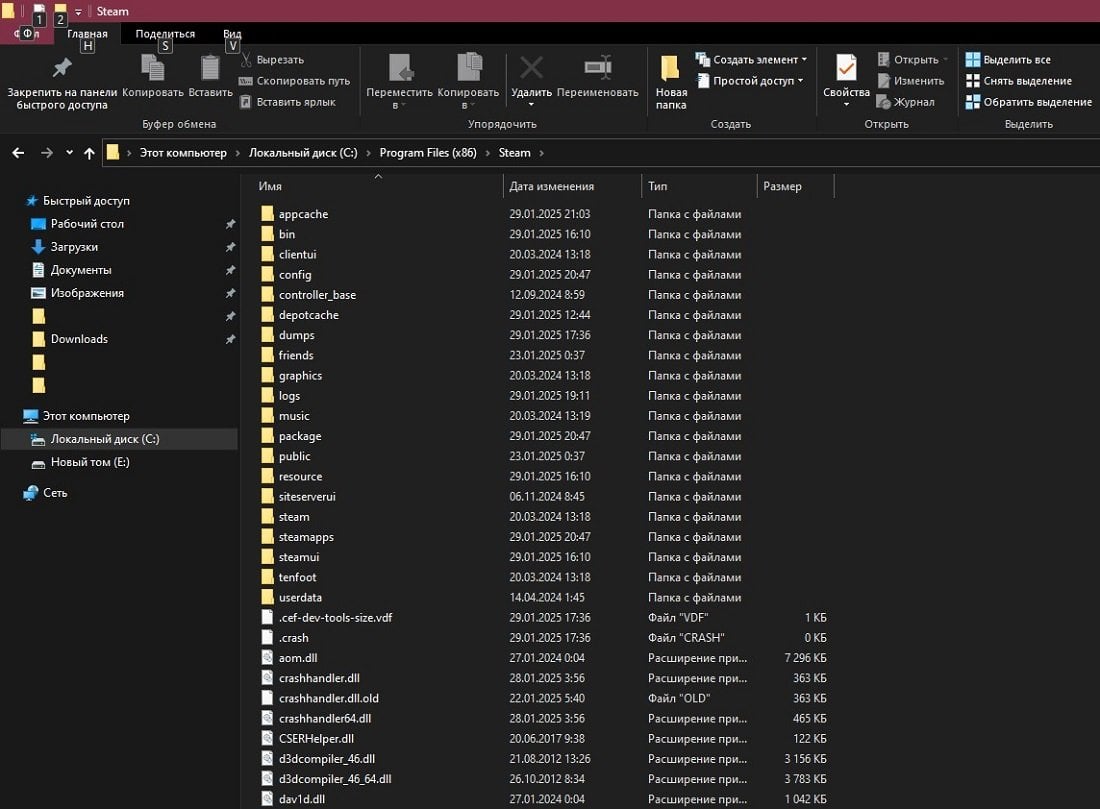Click the Удалить red cross icon
This screenshot has width=1100, height=809.
pyautogui.click(x=531, y=68)
